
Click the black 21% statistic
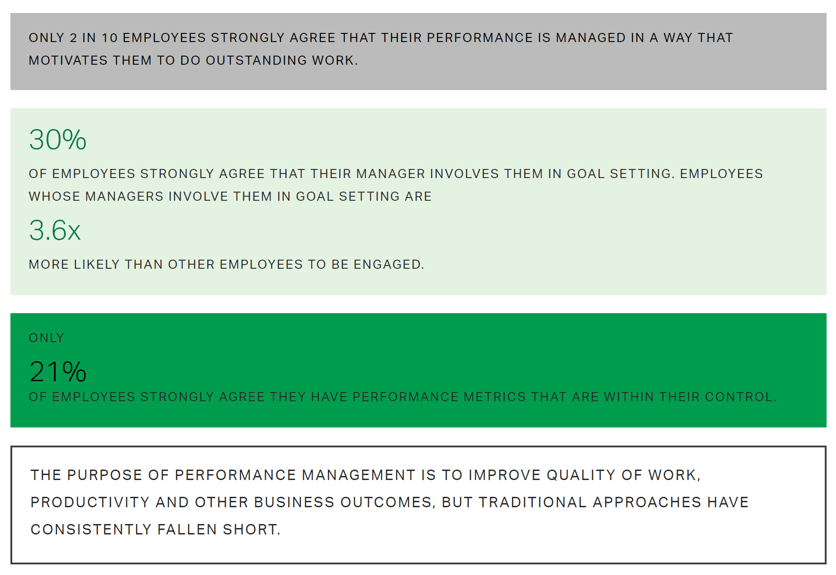[58, 372]
